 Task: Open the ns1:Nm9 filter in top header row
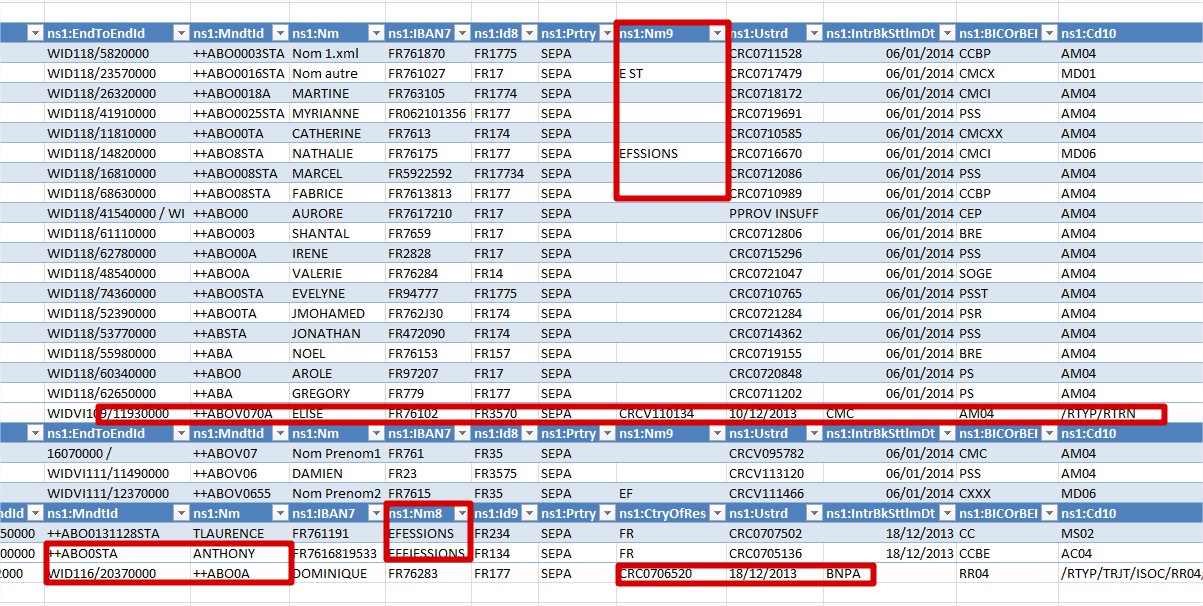point(716,33)
